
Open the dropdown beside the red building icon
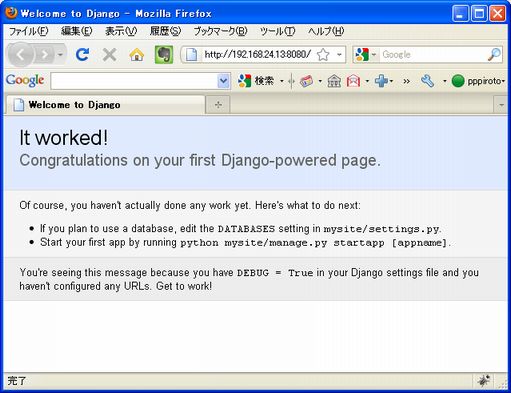367,81
